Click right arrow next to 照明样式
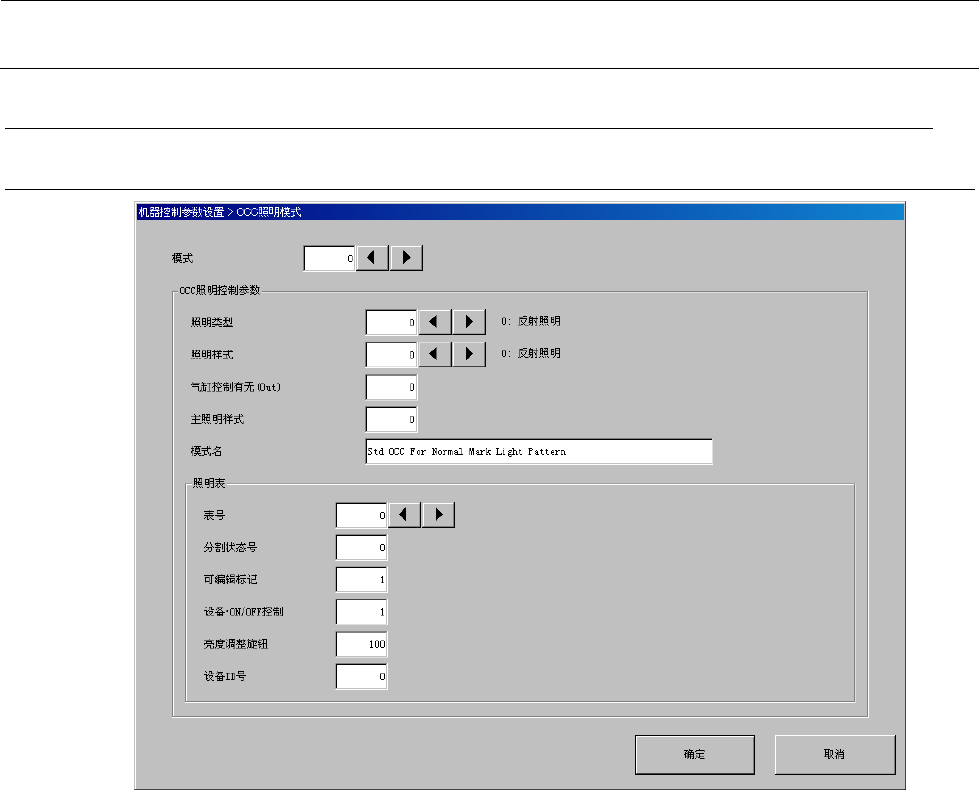This screenshot has height=790, width=979. click(469, 354)
